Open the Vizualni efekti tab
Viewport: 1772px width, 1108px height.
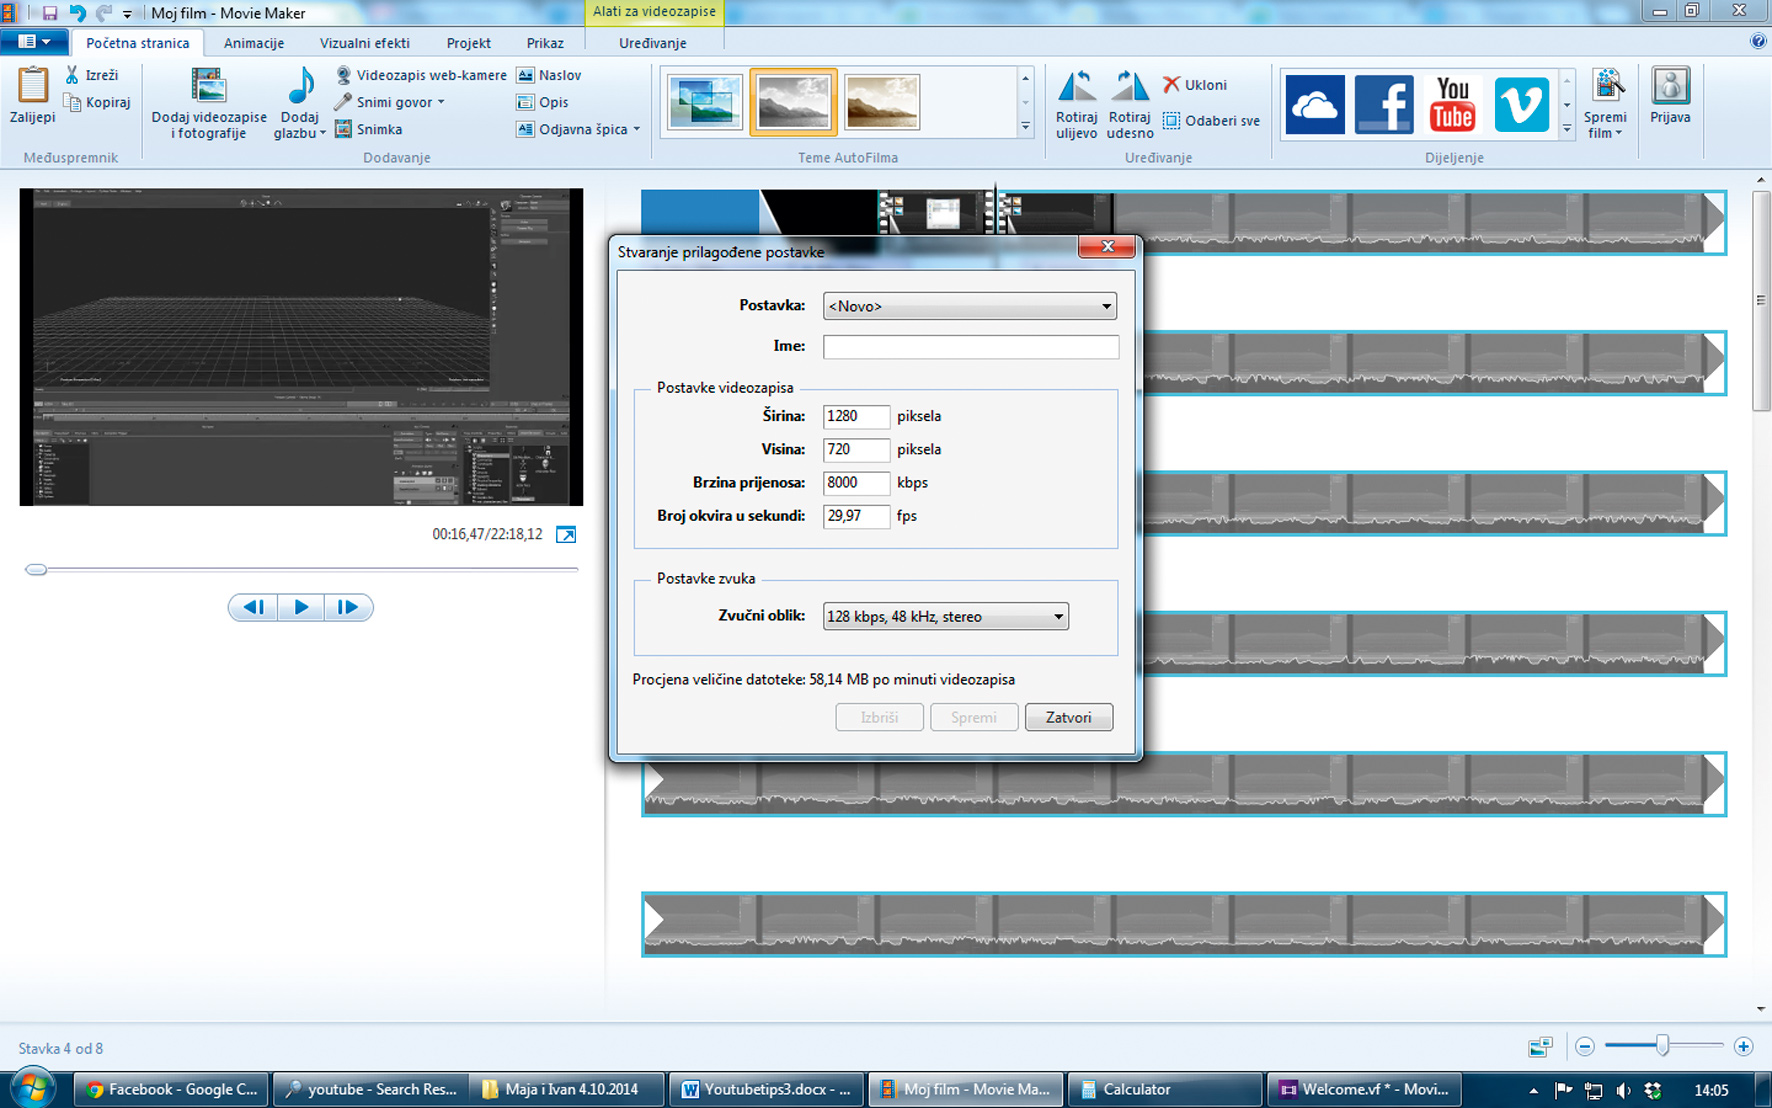click(364, 43)
